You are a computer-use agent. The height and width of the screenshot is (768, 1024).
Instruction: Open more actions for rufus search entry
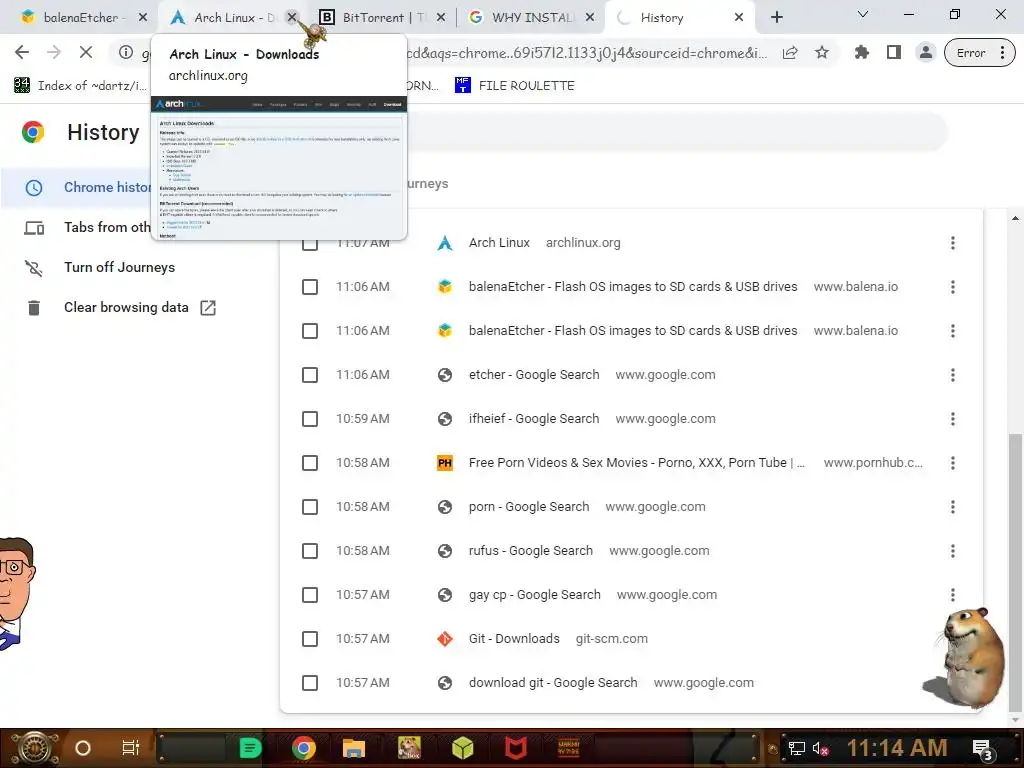point(953,551)
